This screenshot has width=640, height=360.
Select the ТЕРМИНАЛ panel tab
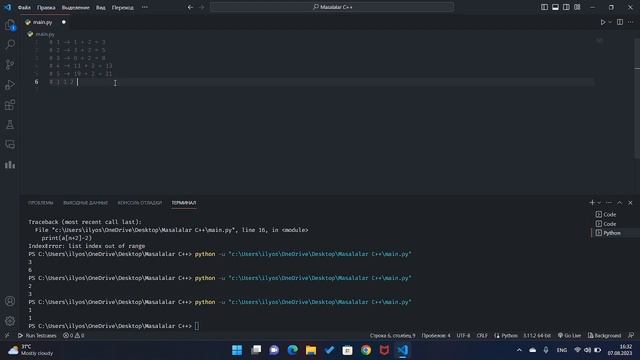[184, 203]
